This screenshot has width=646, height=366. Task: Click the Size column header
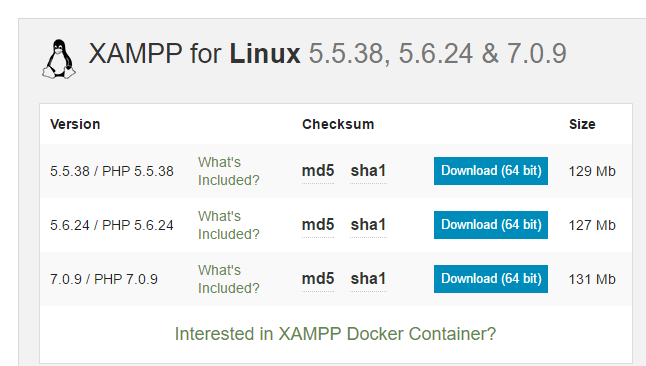pos(582,124)
